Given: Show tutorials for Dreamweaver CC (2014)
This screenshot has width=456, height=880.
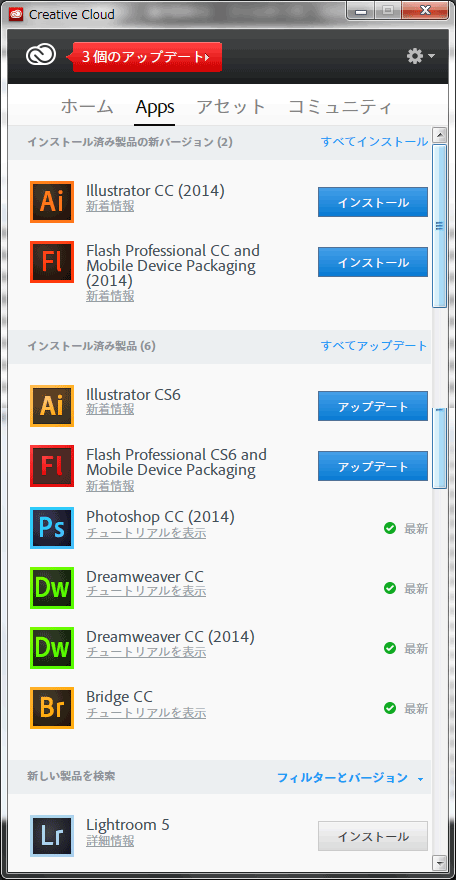Looking at the screenshot, I should tap(146, 653).
